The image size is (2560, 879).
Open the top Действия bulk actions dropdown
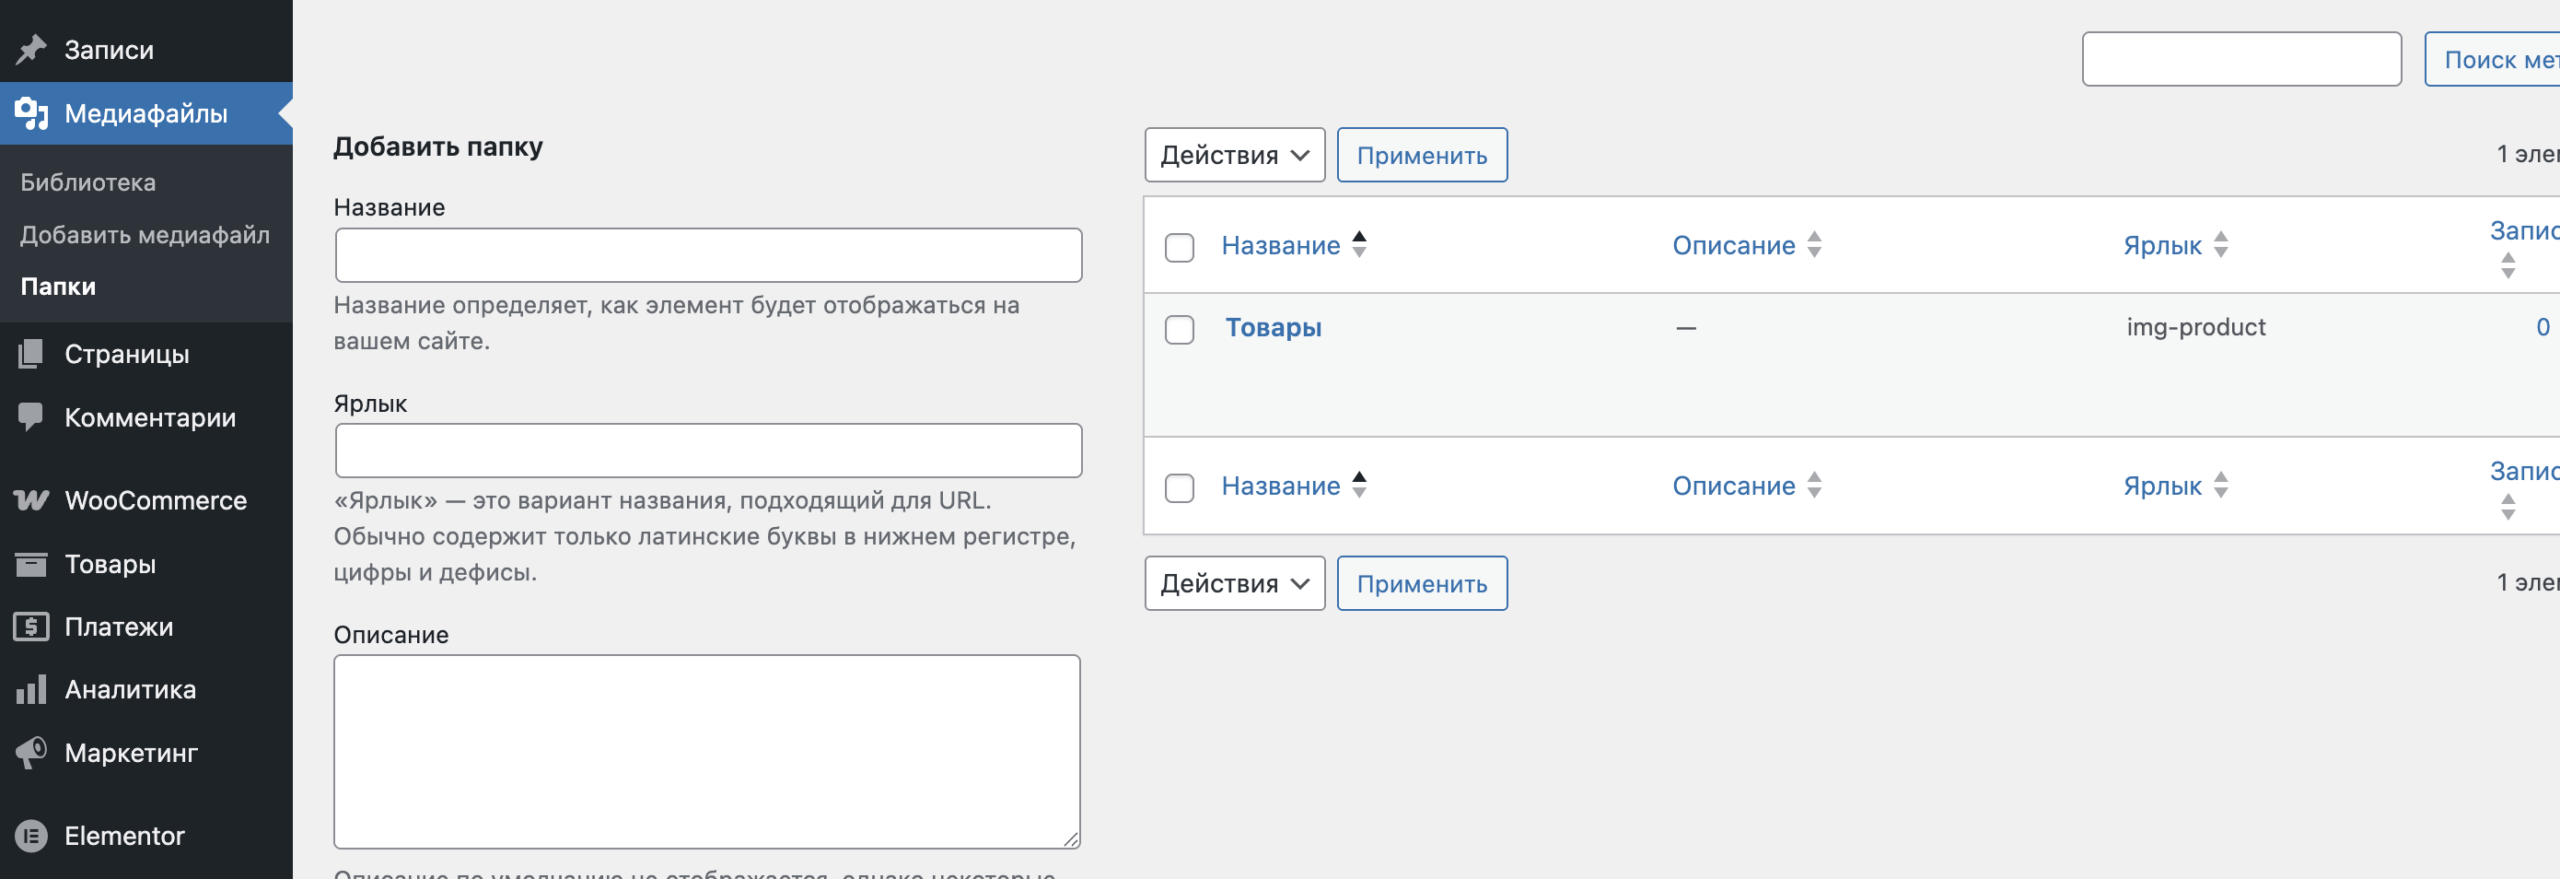click(x=1235, y=155)
